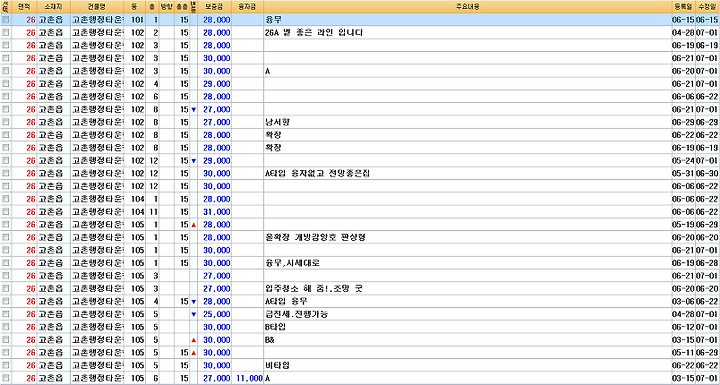The height and width of the screenshot is (385, 720).
Task: Click the registration date 05-19
Action: point(683,225)
